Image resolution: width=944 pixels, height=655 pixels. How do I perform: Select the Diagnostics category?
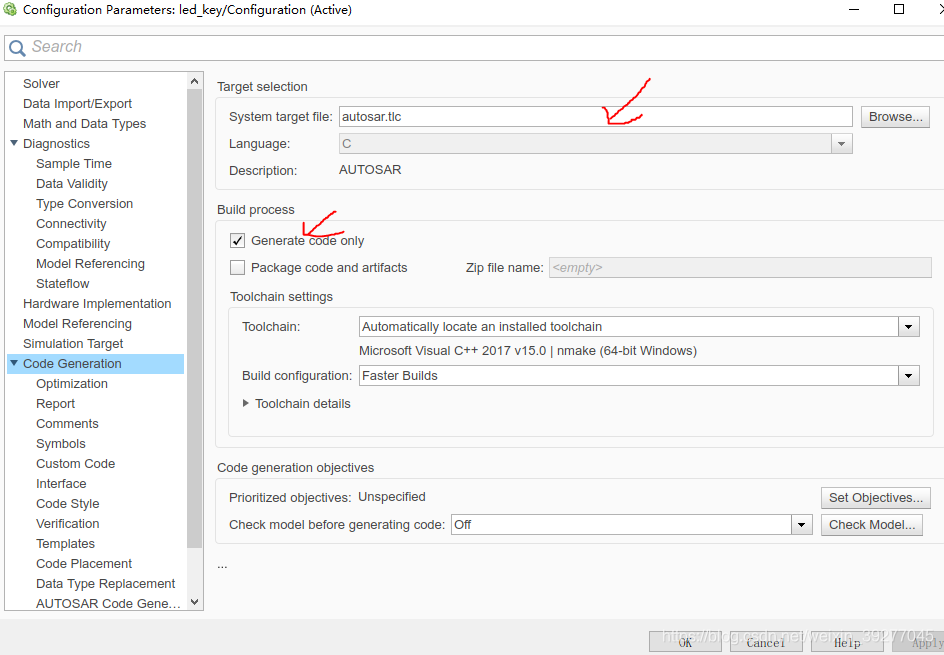coord(56,143)
